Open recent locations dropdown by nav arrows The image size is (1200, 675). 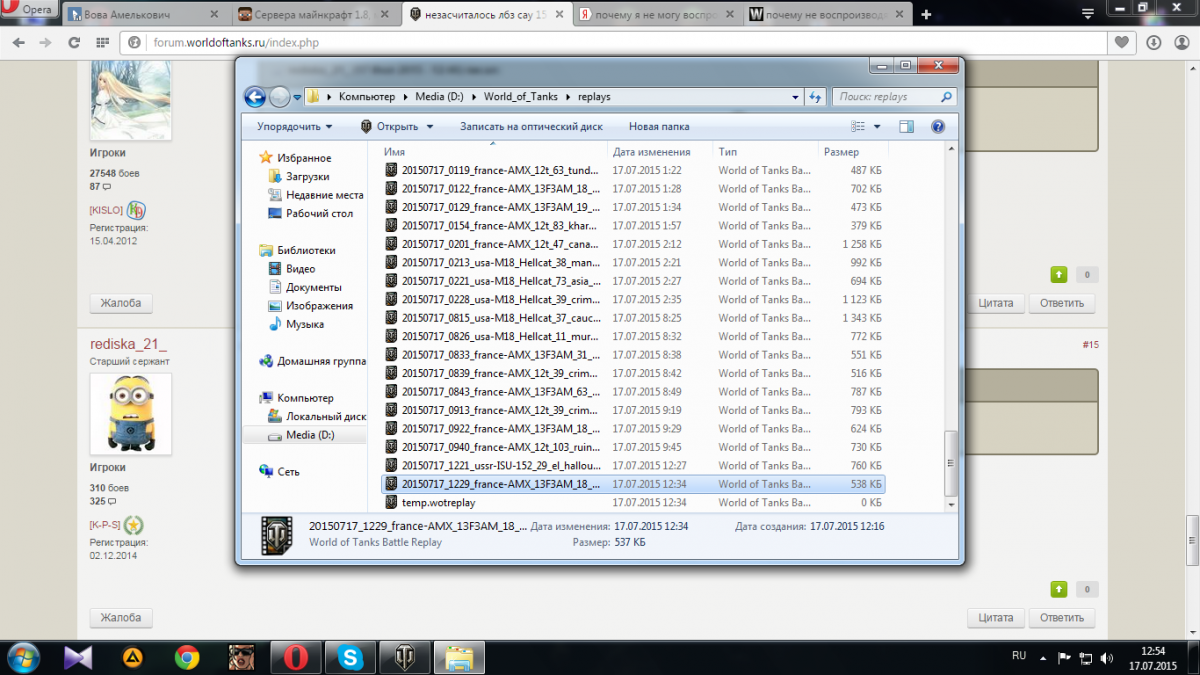click(297, 97)
